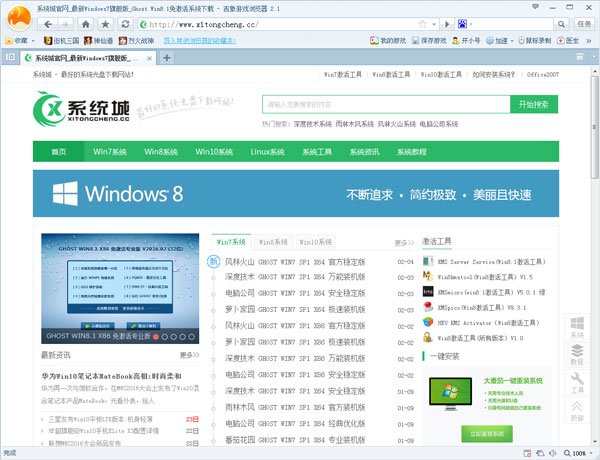Click 更多>> next to 最新资讯
The height and width of the screenshot is (460, 600).
click(189, 355)
